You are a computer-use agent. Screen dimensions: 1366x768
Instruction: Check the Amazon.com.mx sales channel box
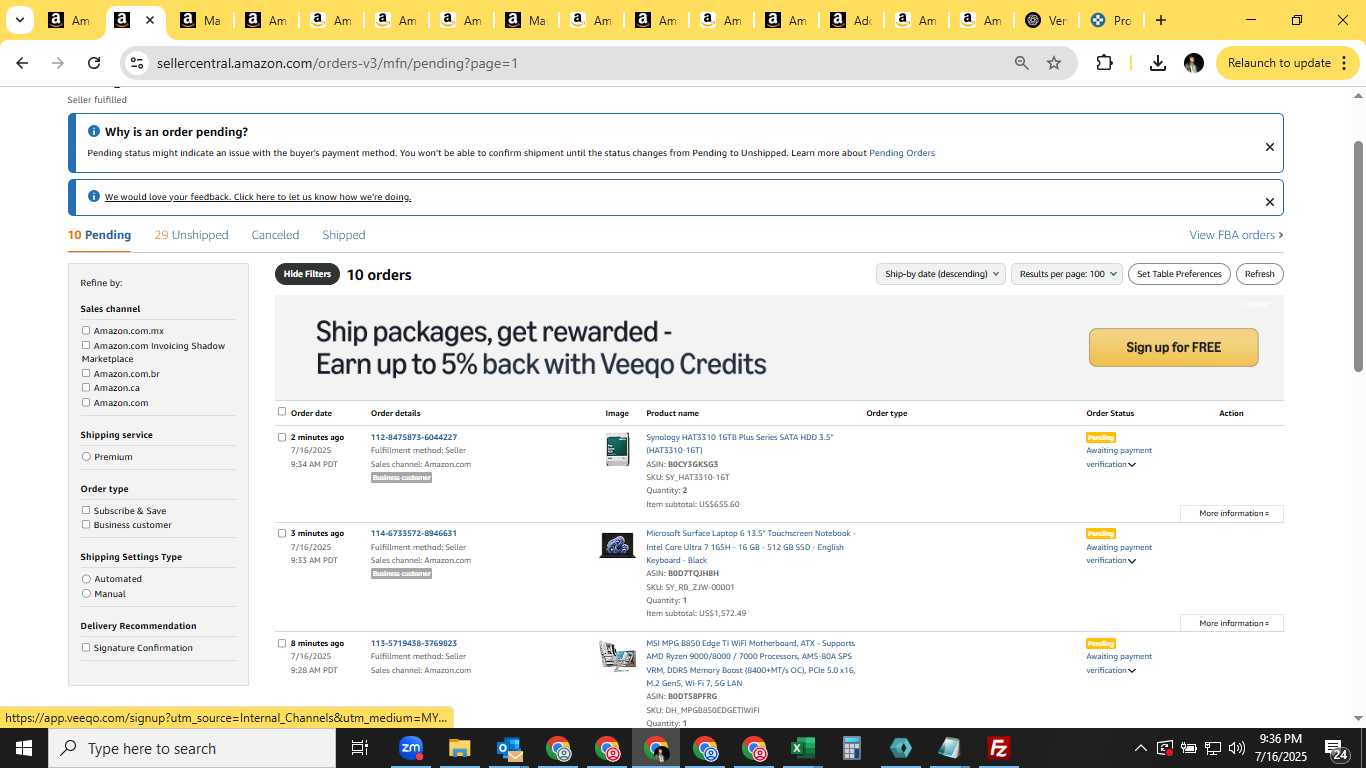pos(86,330)
